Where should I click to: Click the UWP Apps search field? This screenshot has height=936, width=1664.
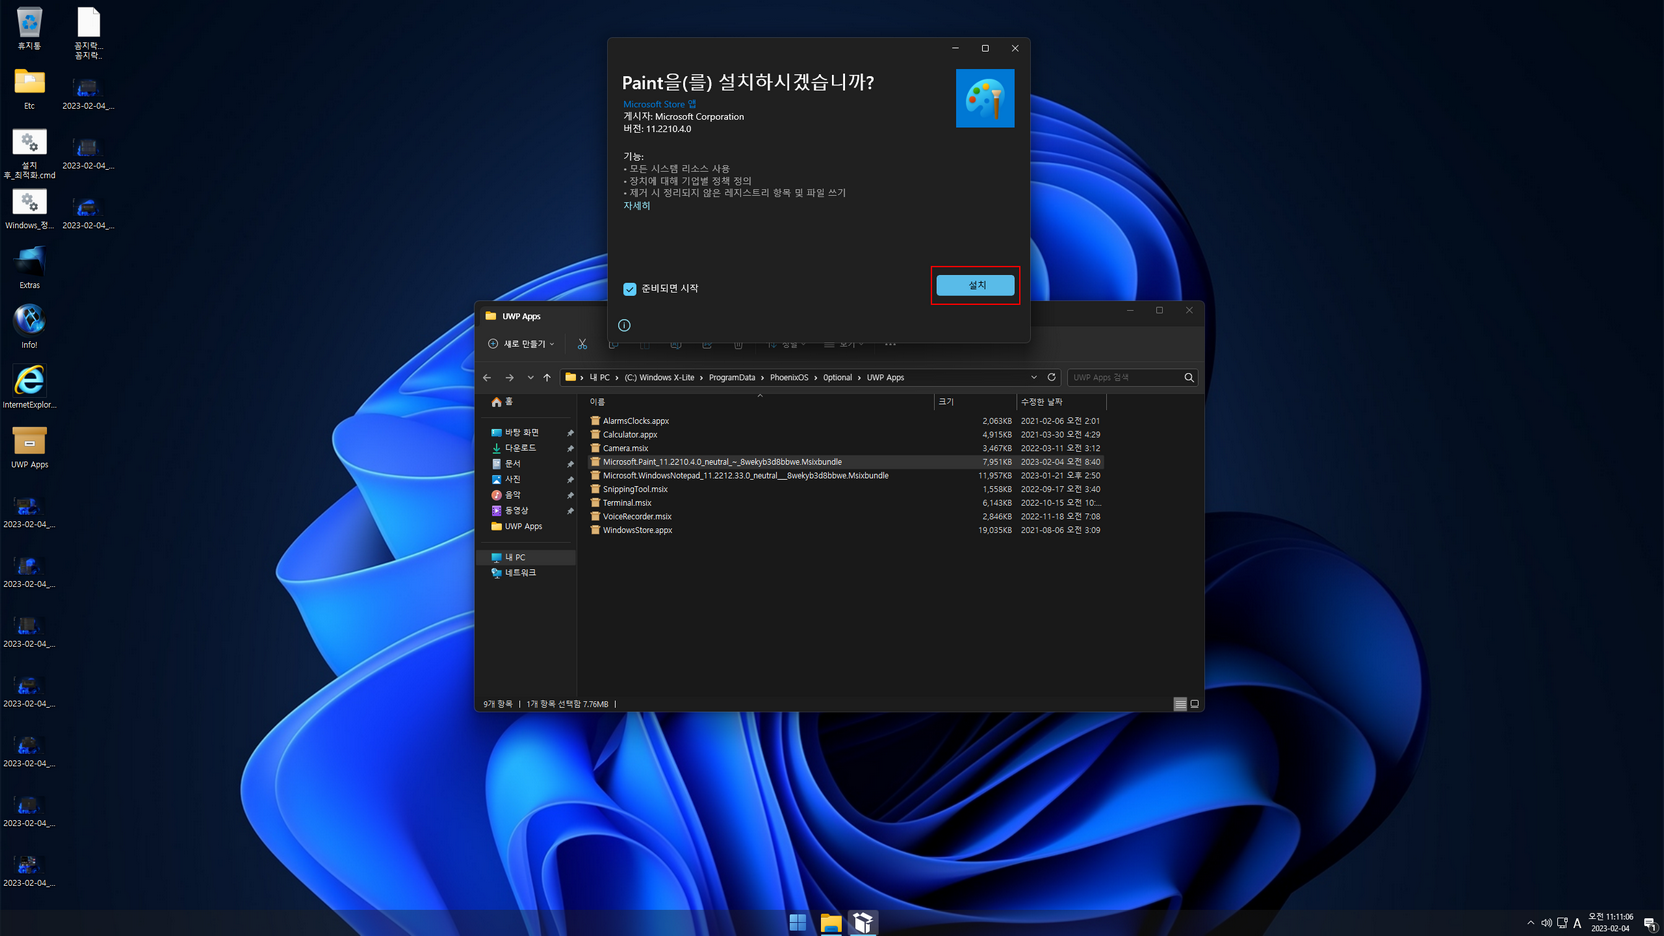[x=1124, y=378]
